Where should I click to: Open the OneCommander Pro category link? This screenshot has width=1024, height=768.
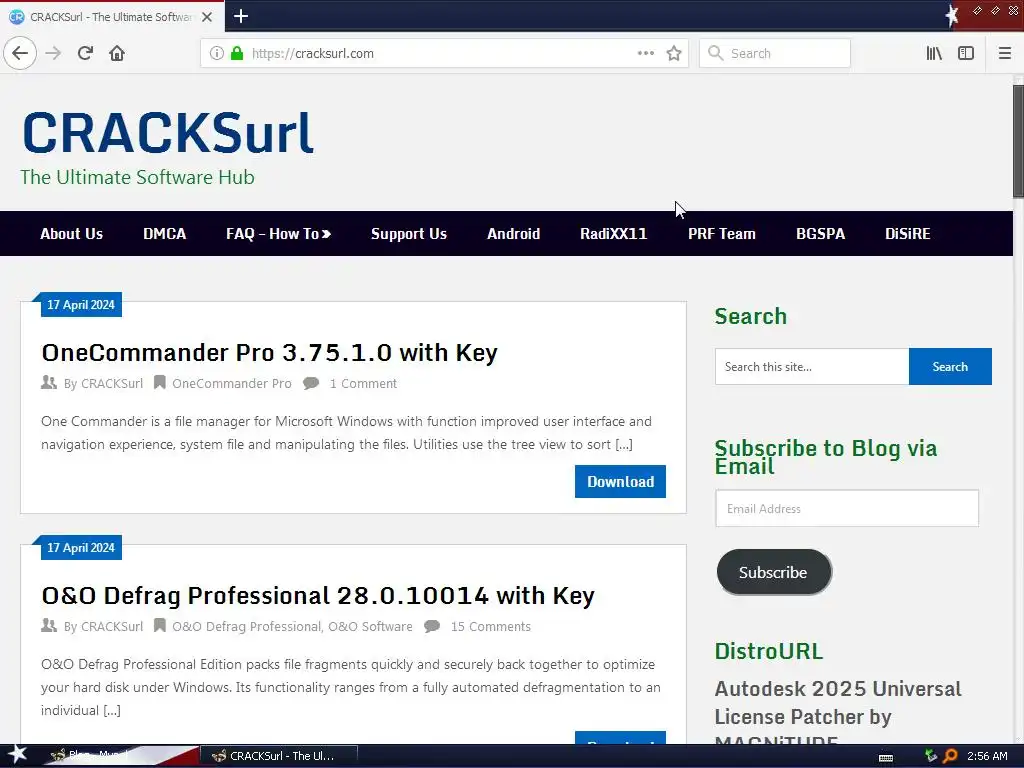[232, 383]
